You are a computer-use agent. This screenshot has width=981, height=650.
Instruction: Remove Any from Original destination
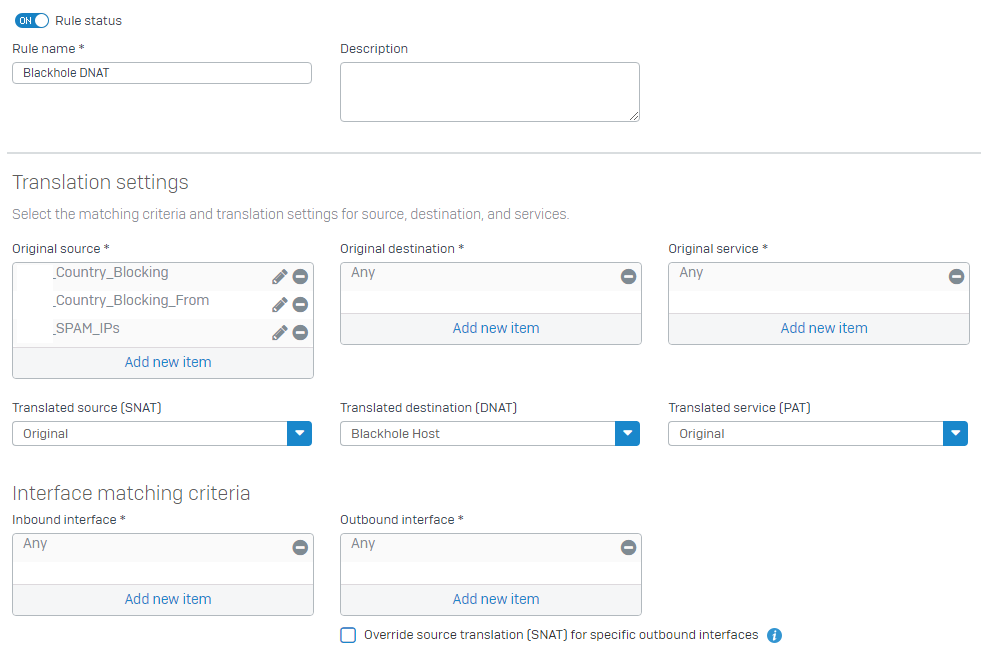pyautogui.click(x=628, y=277)
